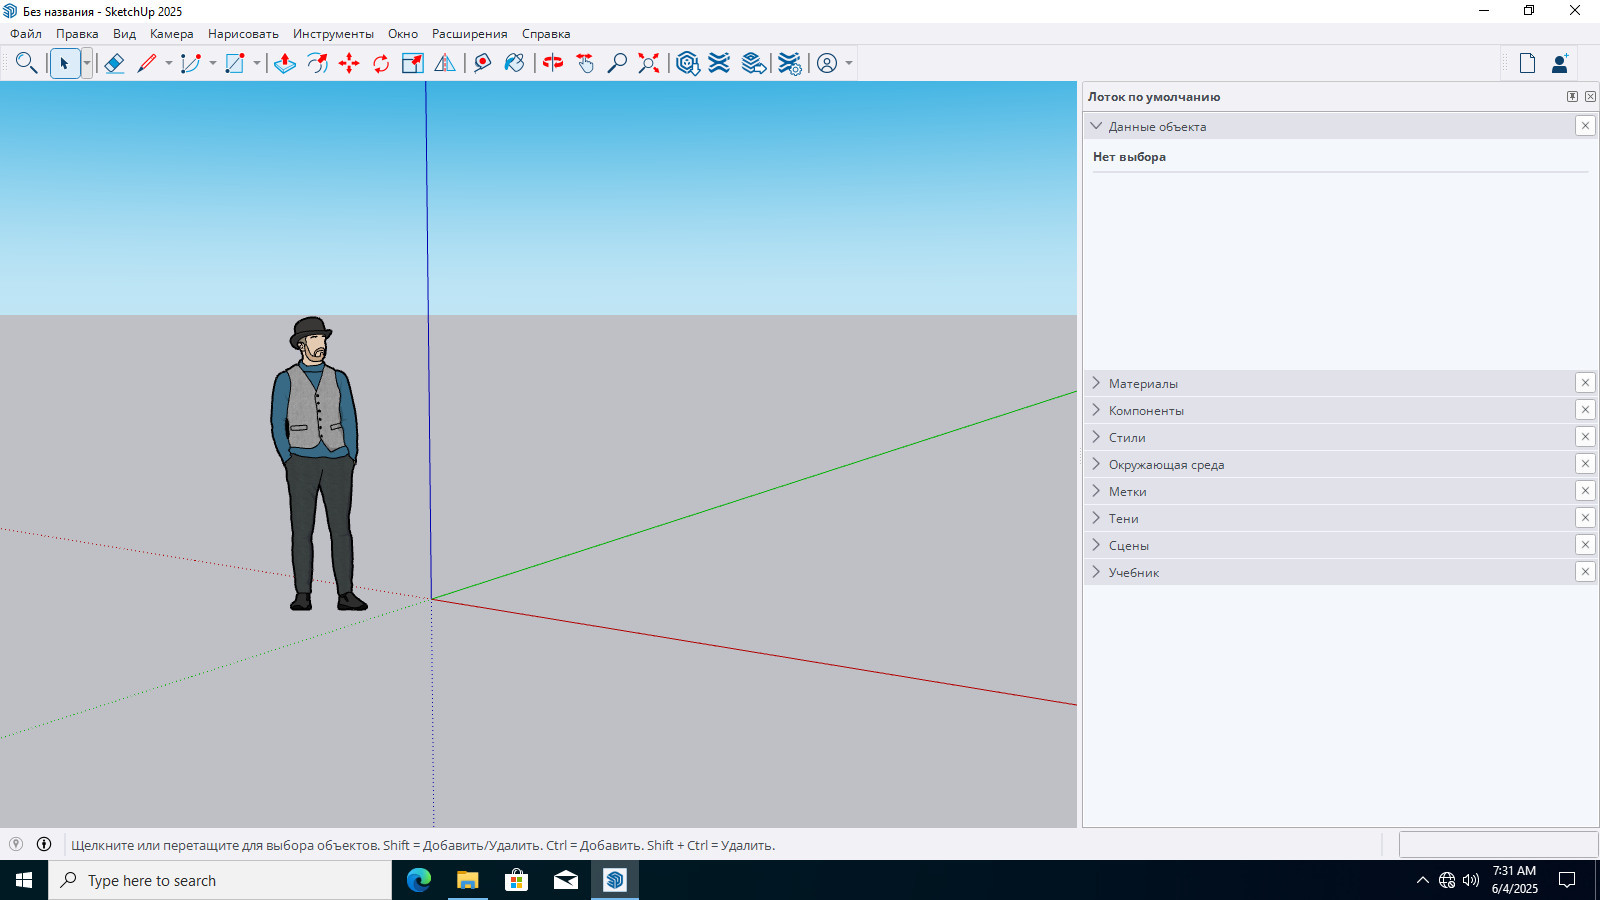
Task: Choose the Eraser tool
Action: pyautogui.click(x=114, y=63)
